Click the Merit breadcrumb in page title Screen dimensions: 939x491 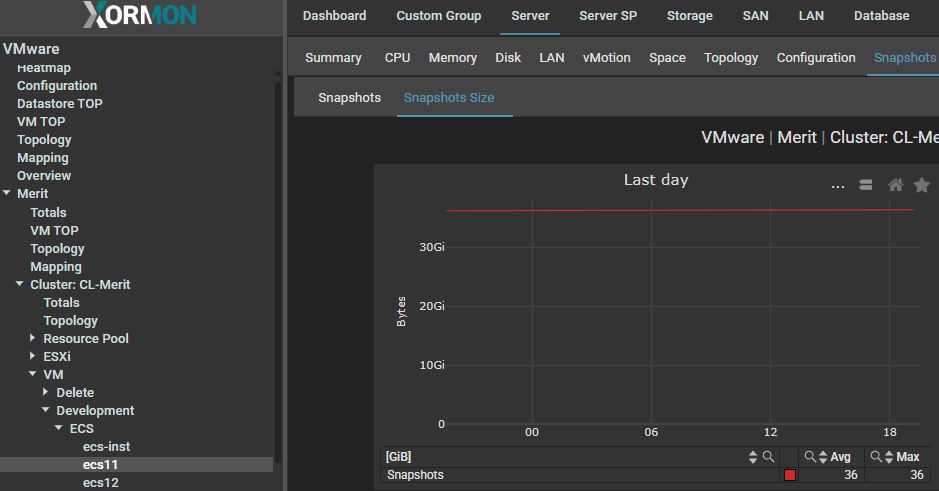pyautogui.click(x=796, y=137)
